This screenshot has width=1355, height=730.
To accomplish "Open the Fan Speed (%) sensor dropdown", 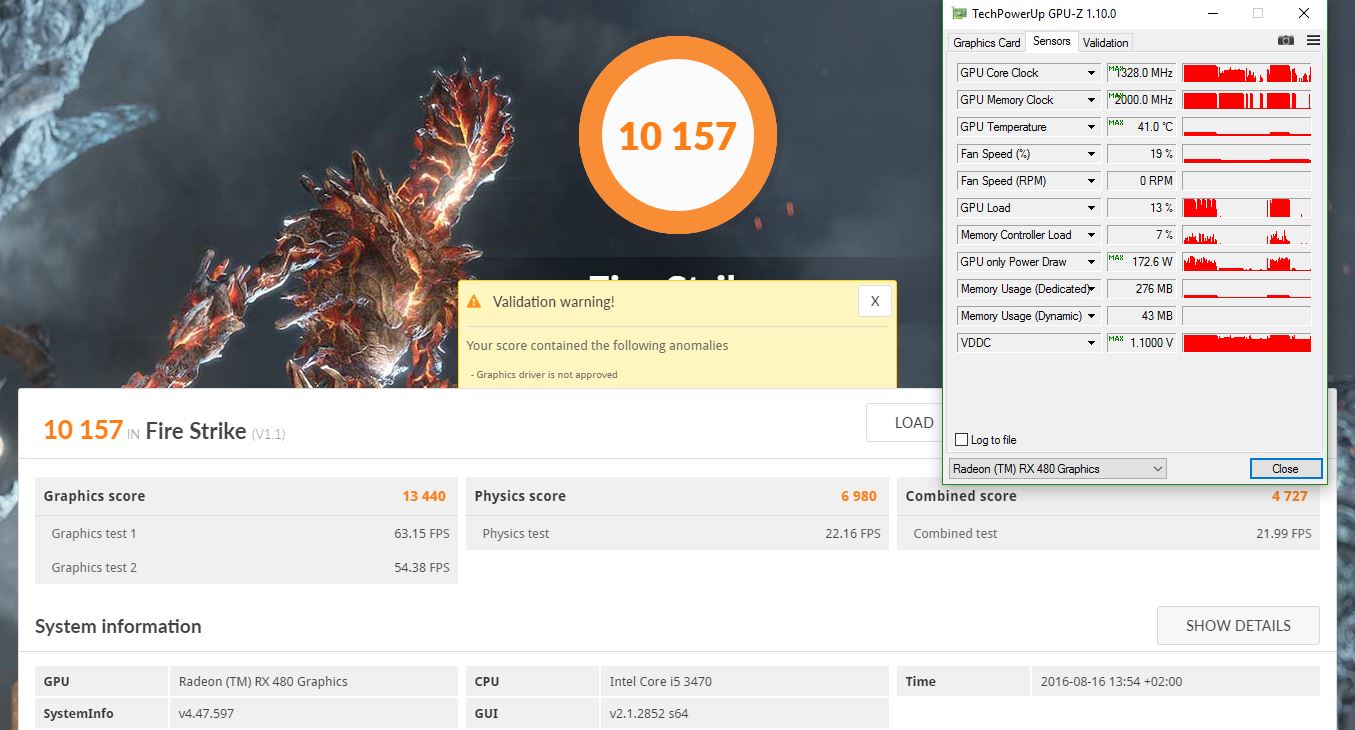I will 1092,154.
